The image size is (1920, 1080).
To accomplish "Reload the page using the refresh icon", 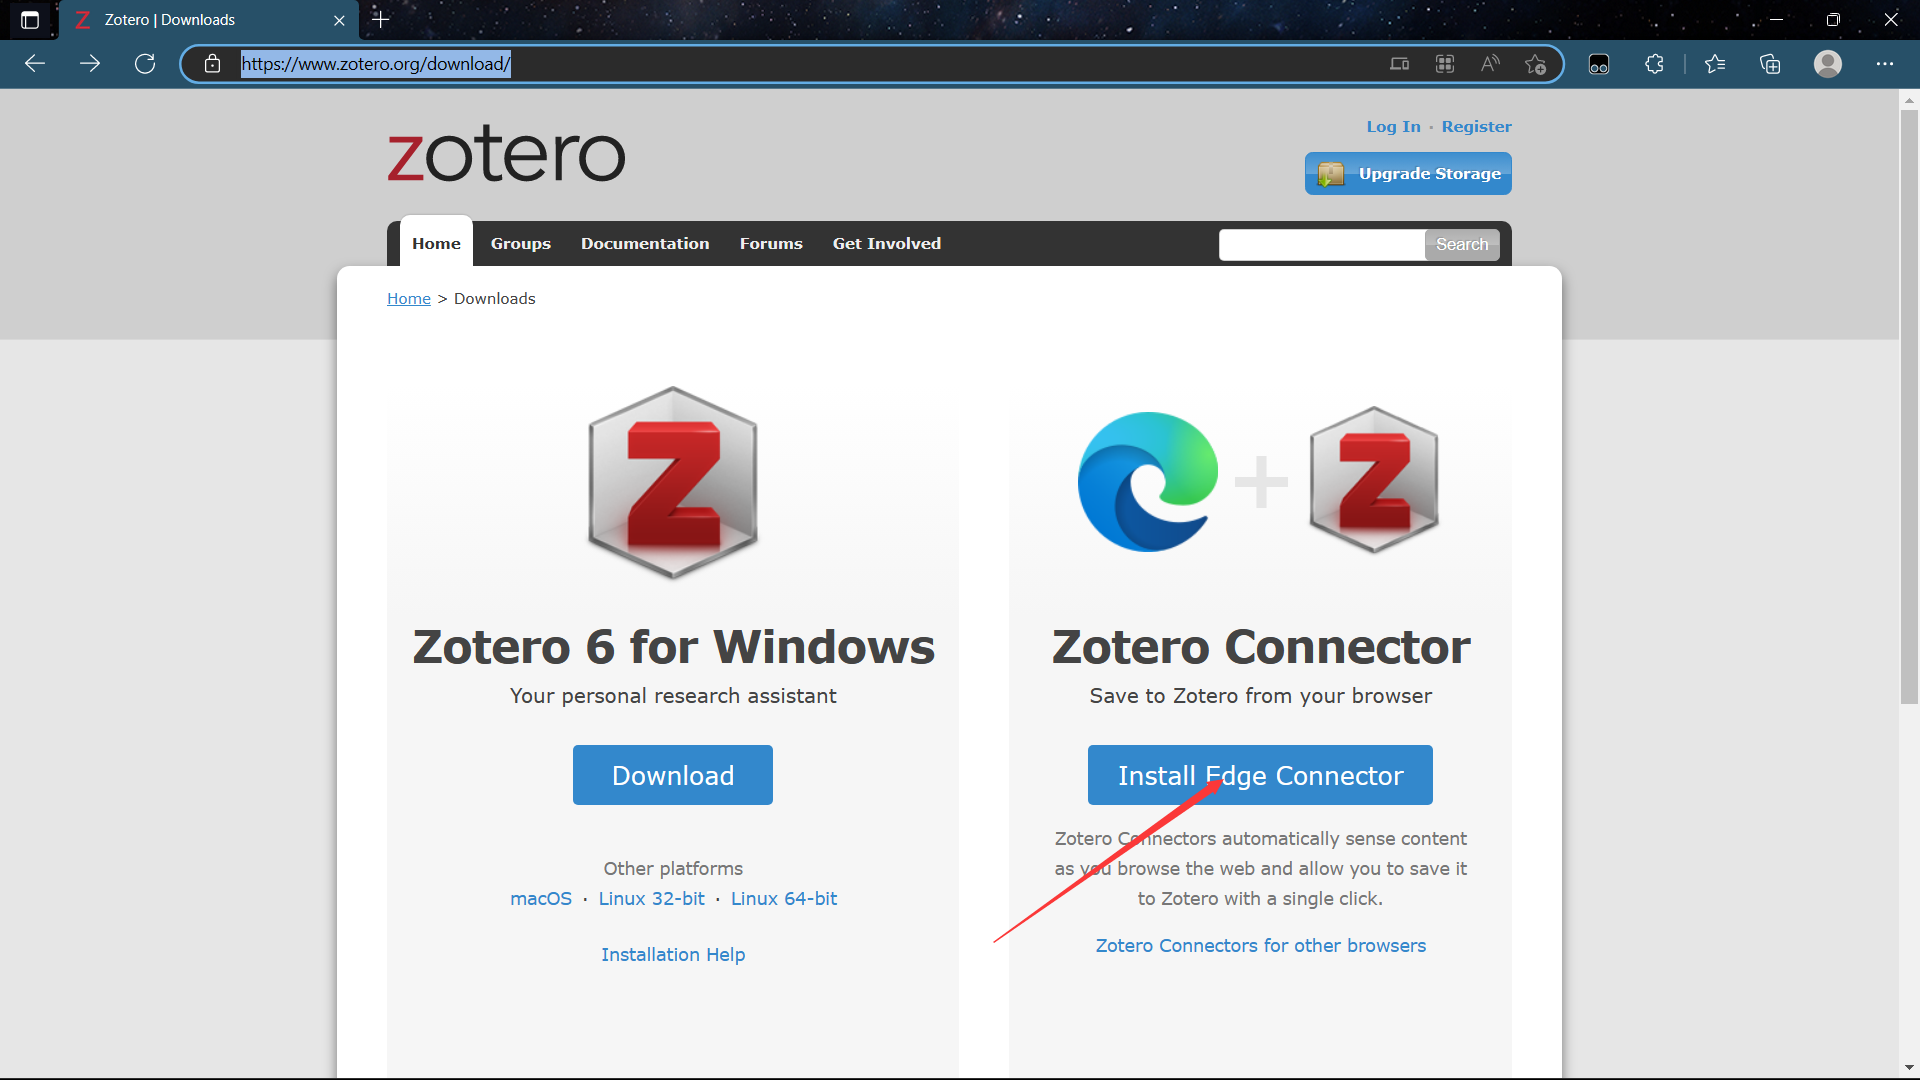I will pos(145,63).
